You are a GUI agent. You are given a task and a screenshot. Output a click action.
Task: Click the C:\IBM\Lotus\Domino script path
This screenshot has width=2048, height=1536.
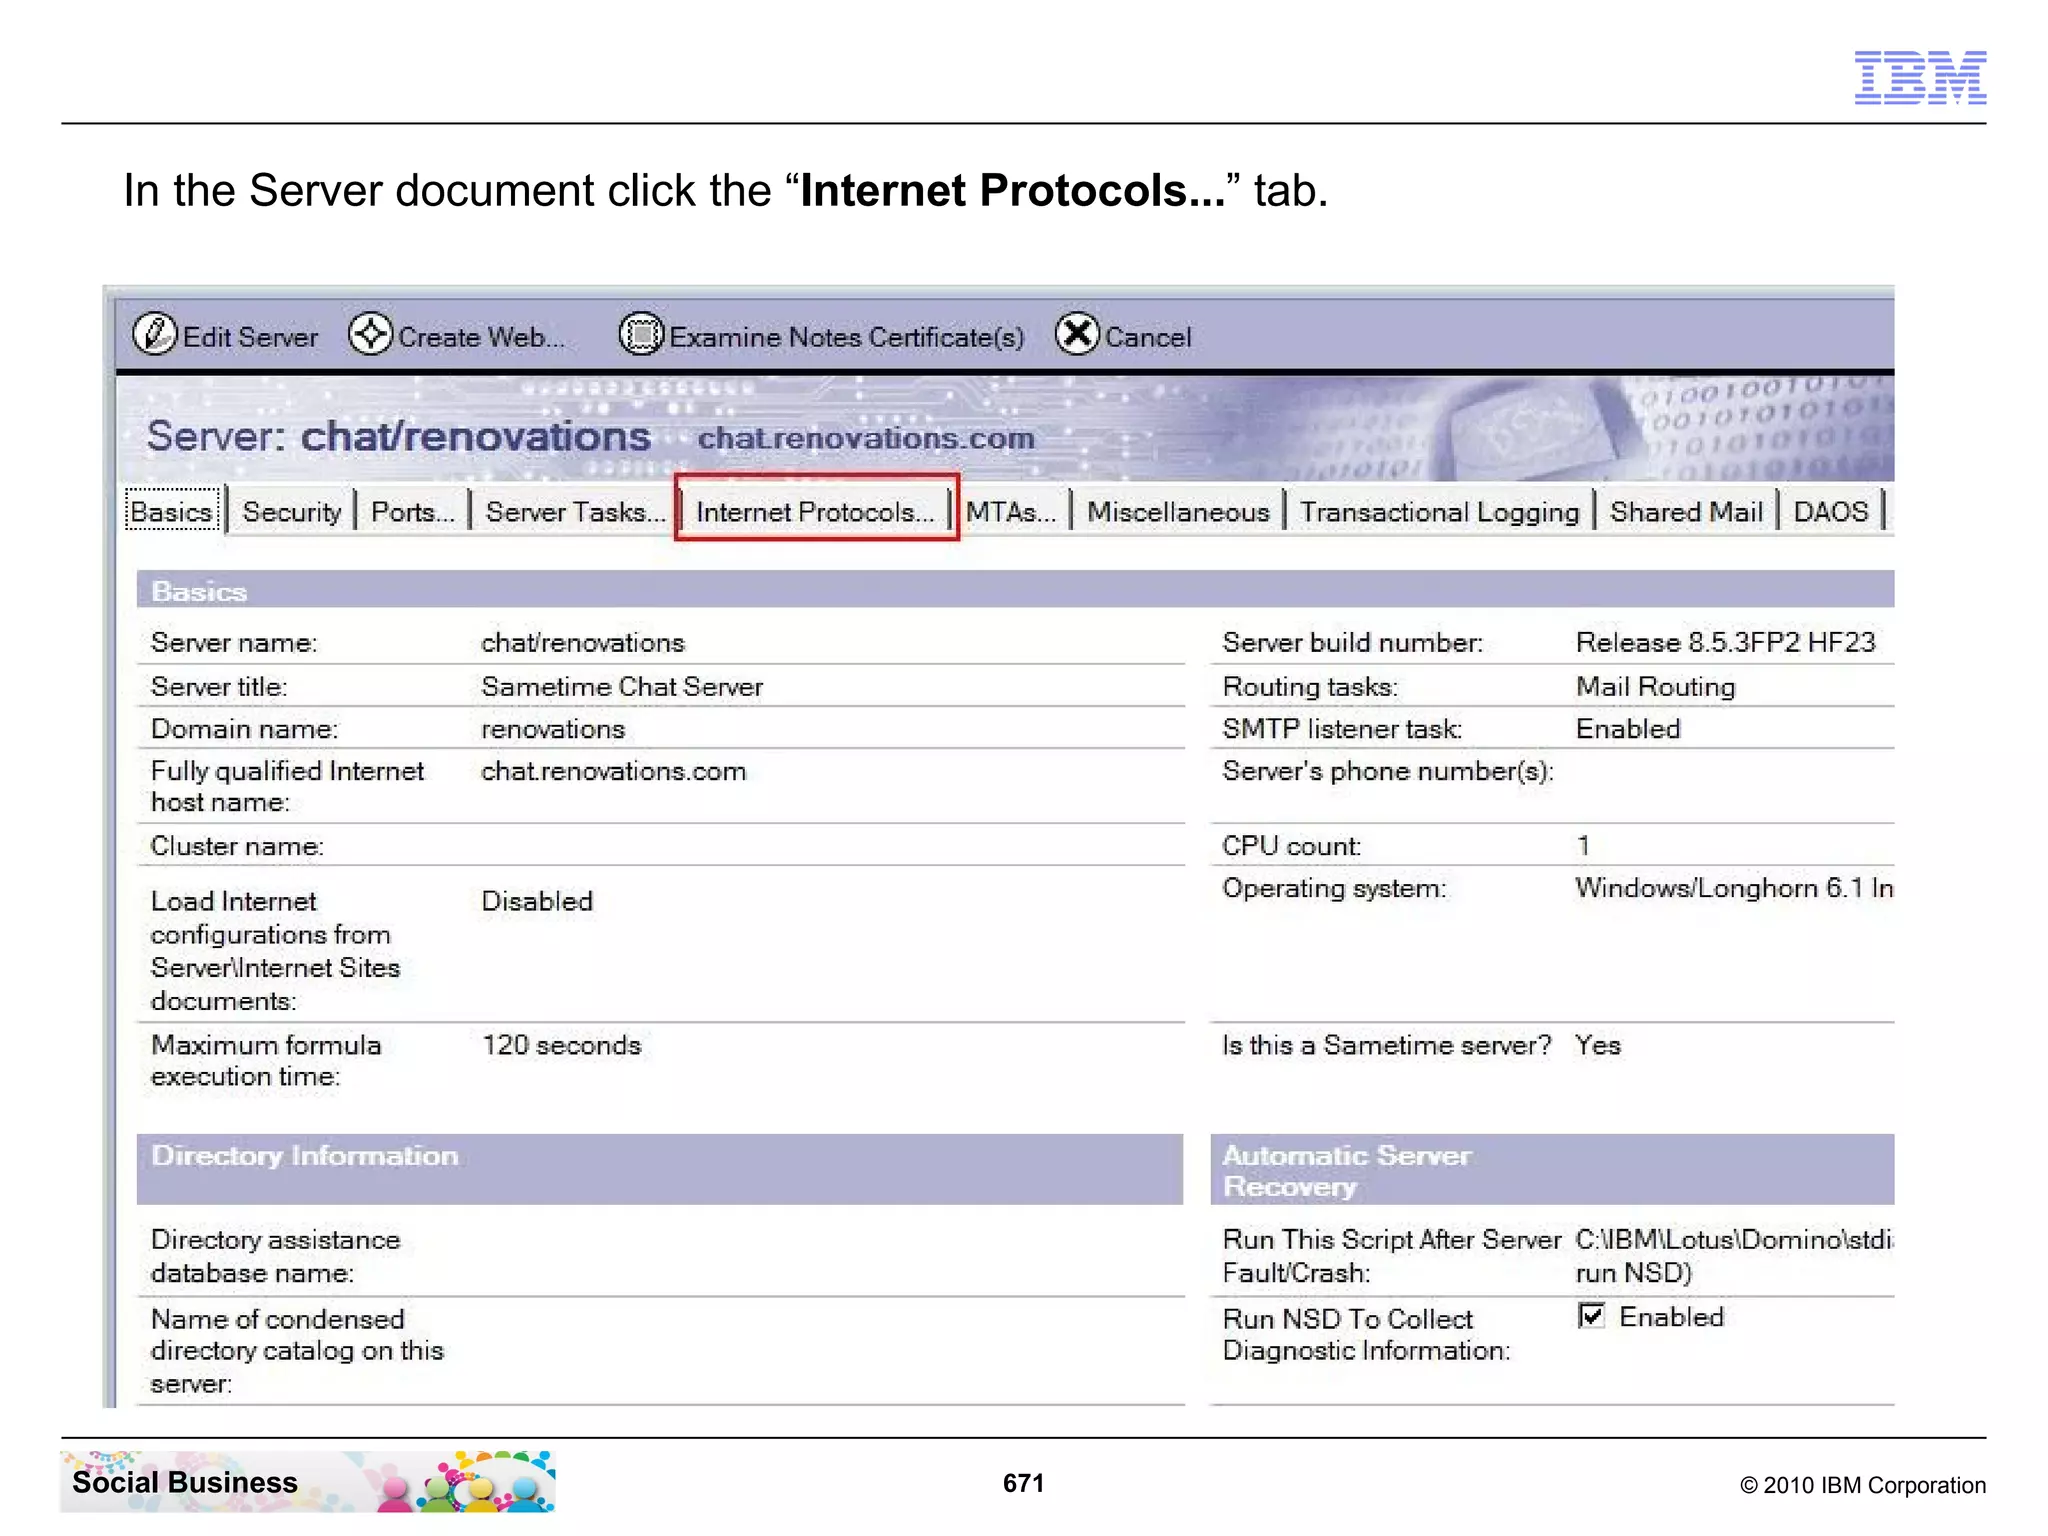1734,1256
